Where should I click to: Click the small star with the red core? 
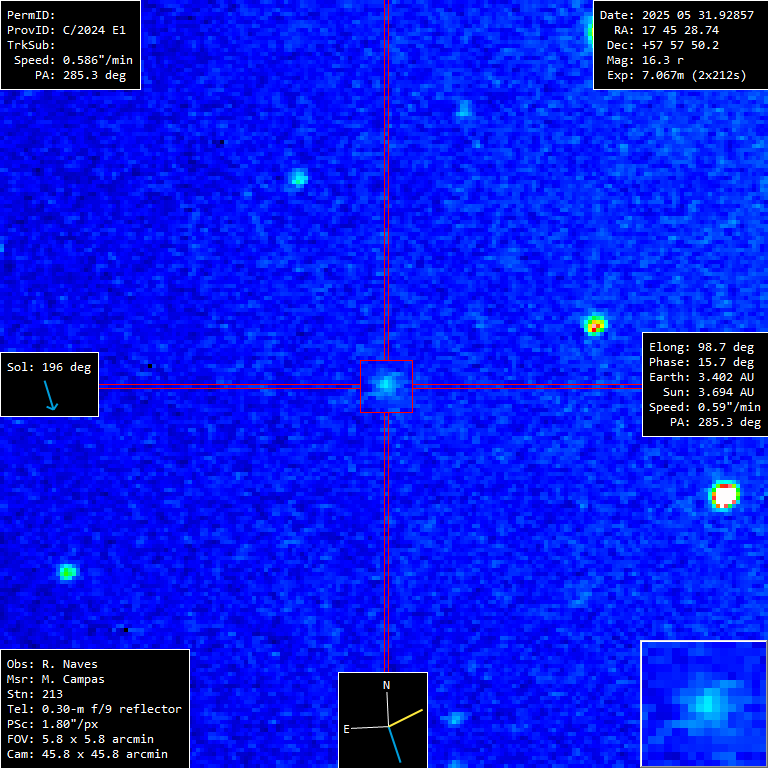594,324
